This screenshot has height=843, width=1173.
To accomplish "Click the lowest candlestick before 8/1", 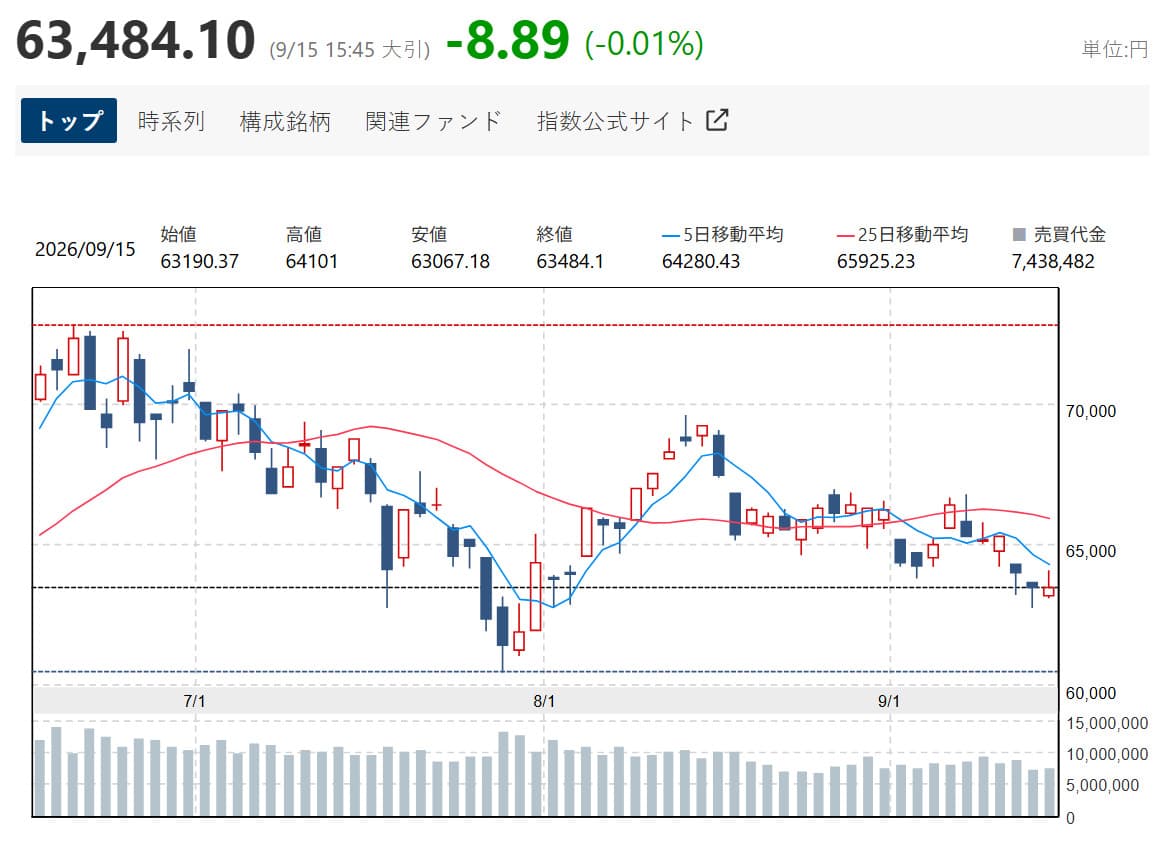I will 503,627.
